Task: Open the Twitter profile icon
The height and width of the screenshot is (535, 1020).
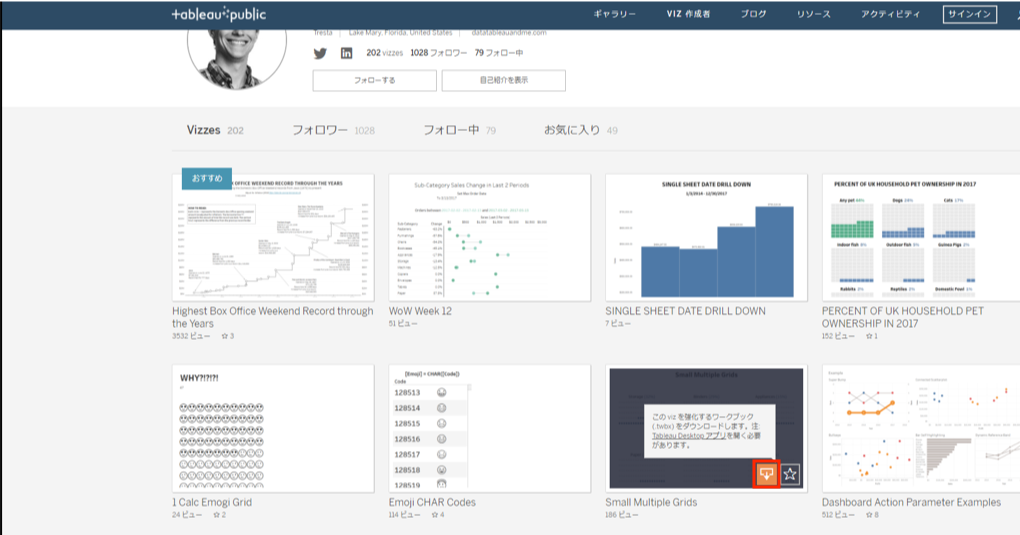Action: (320, 53)
